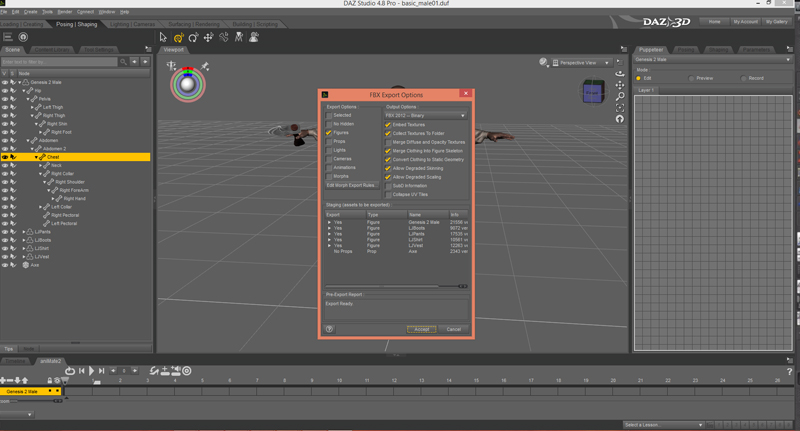Image resolution: width=800 pixels, height=431 pixels.
Task: Click the FBX dialog help question icon
Action: click(330, 329)
